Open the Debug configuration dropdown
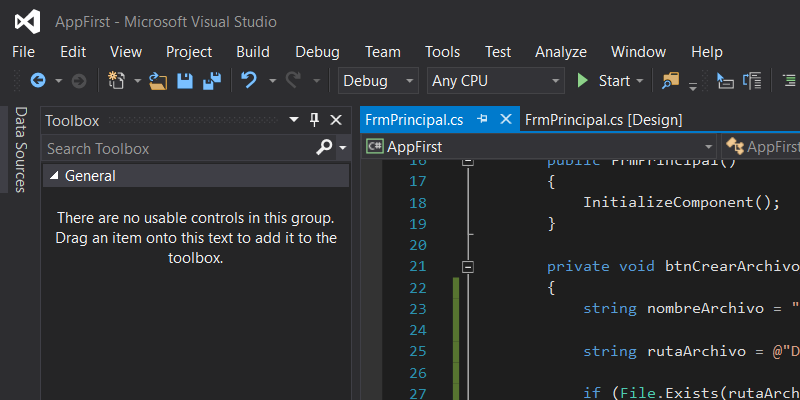This screenshot has width=800, height=400. click(379, 81)
